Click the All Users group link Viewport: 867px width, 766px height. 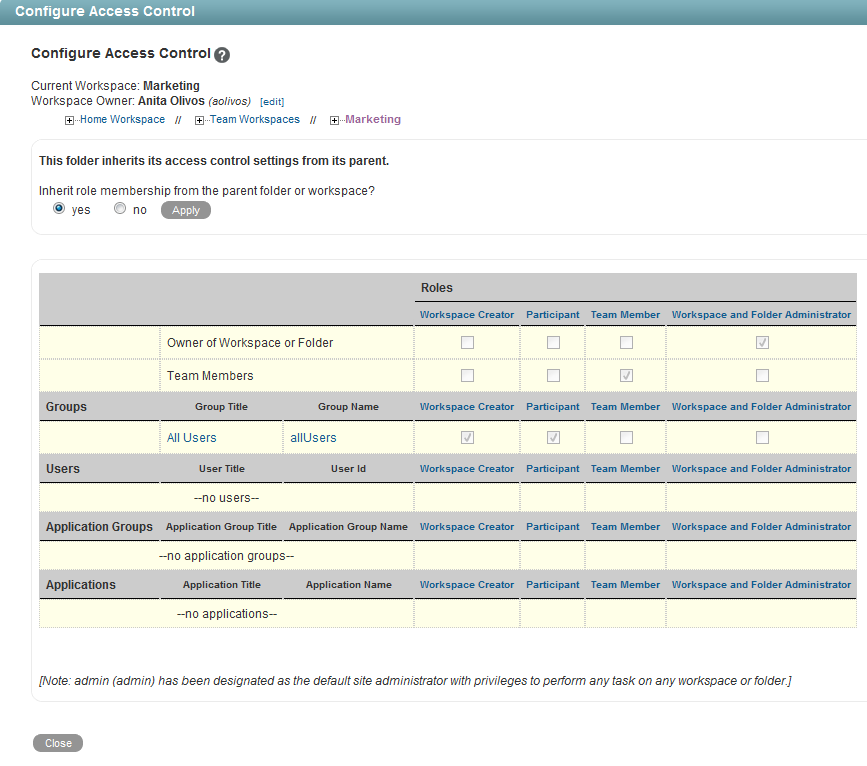pos(192,438)
